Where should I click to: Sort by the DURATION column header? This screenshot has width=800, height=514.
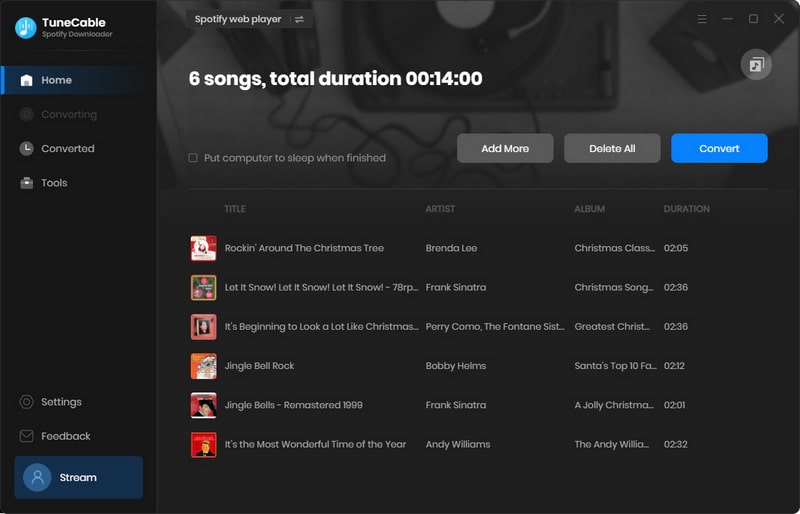click(686, 209)
